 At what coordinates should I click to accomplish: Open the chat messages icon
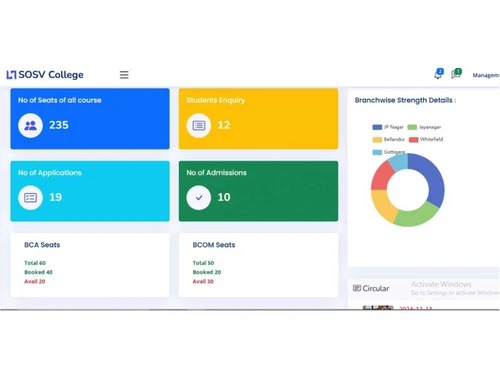(456, 74)
